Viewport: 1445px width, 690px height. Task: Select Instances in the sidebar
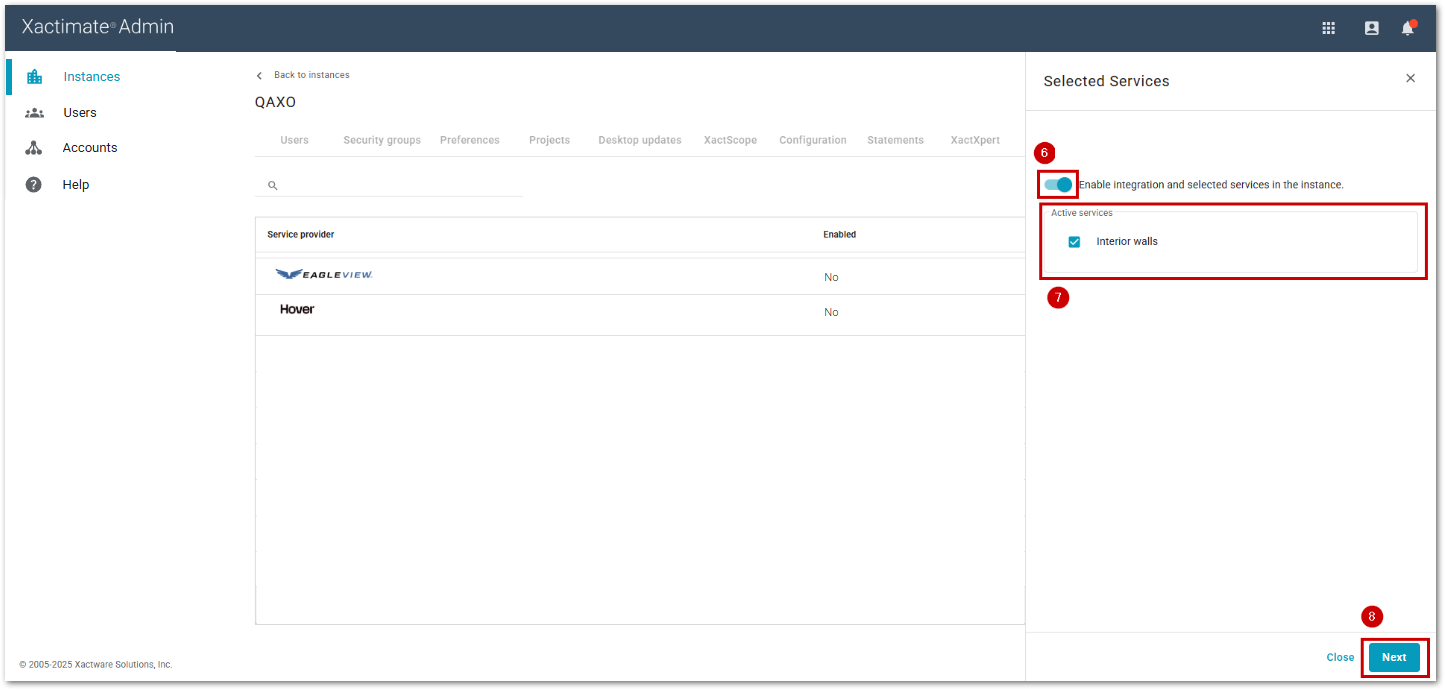(x=92, y=77)
